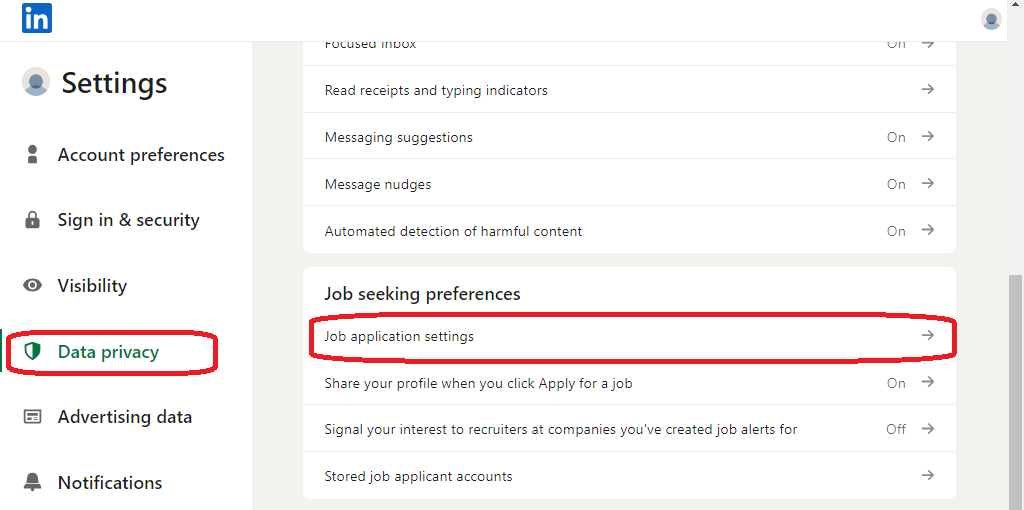Change Message nudges On setting
The image size is (1024, 510).
(x=896, y=184)
